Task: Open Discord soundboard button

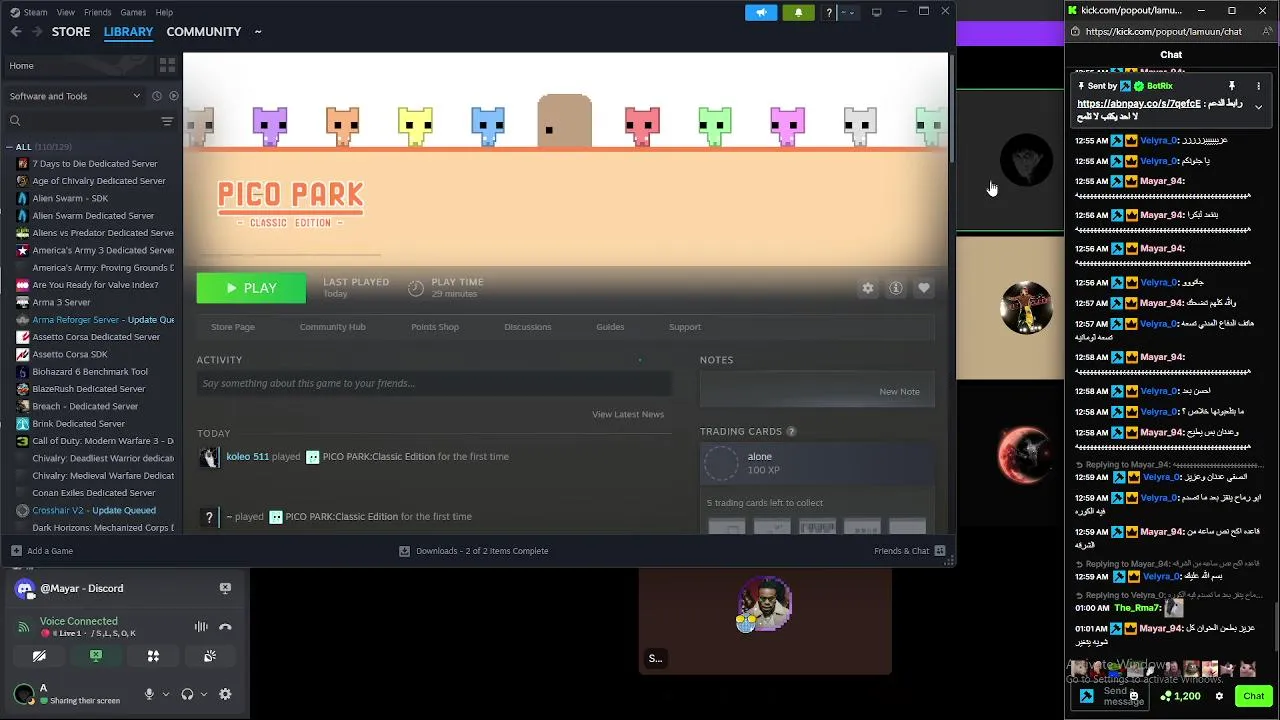Action: point(210,656)
